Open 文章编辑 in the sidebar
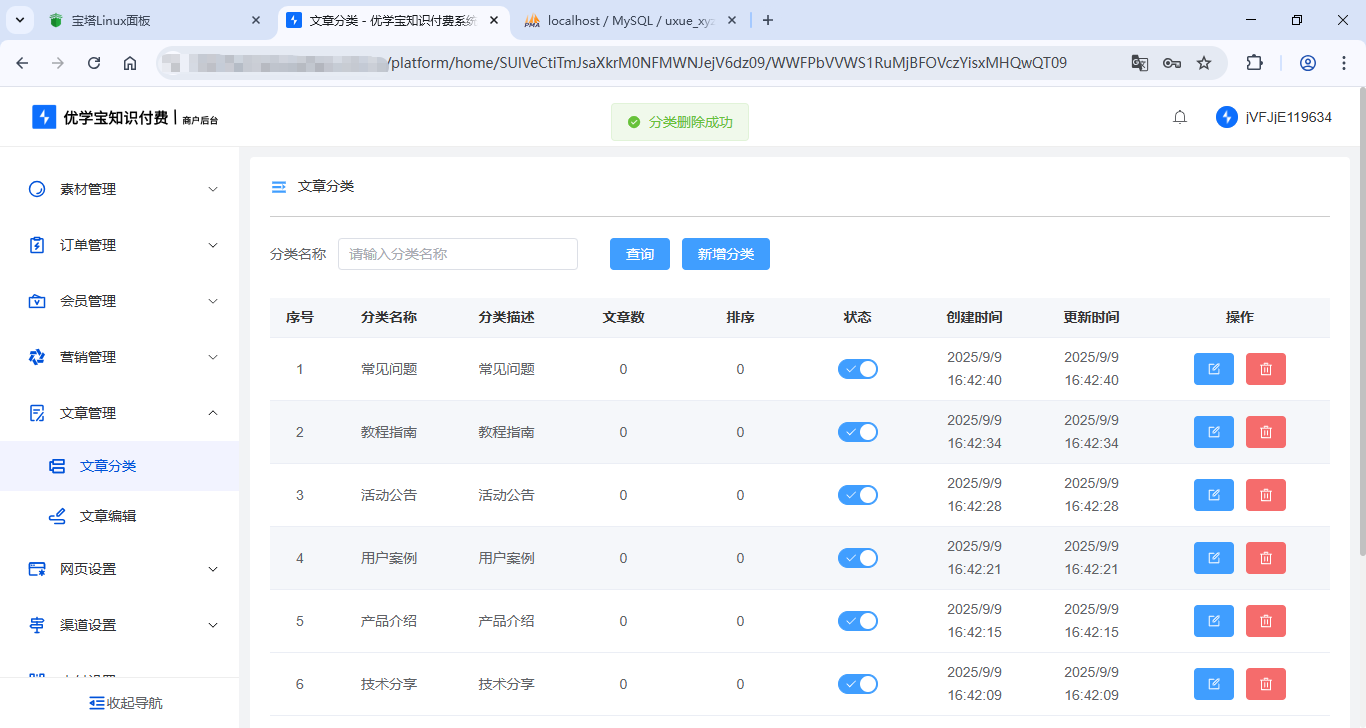 pos(108,516)
